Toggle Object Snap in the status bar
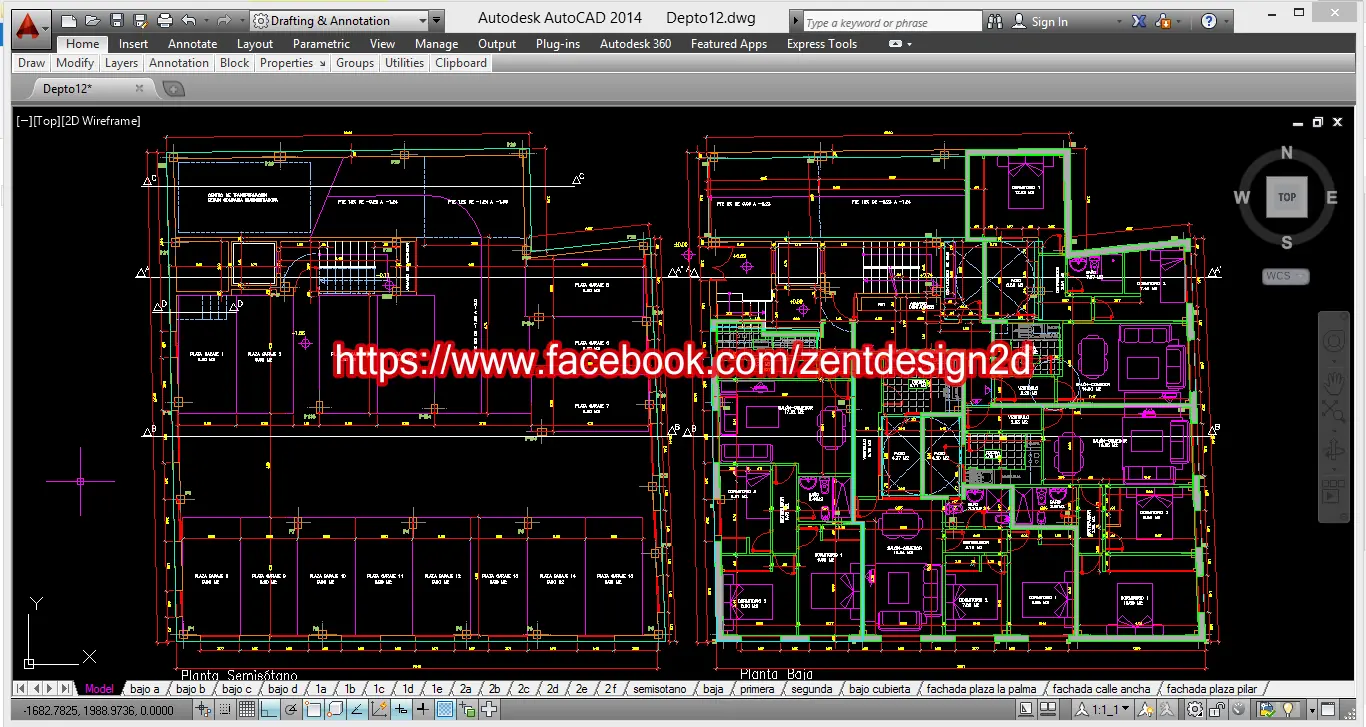The width and height of the screenshot is (1366, 727). [313, 710]
